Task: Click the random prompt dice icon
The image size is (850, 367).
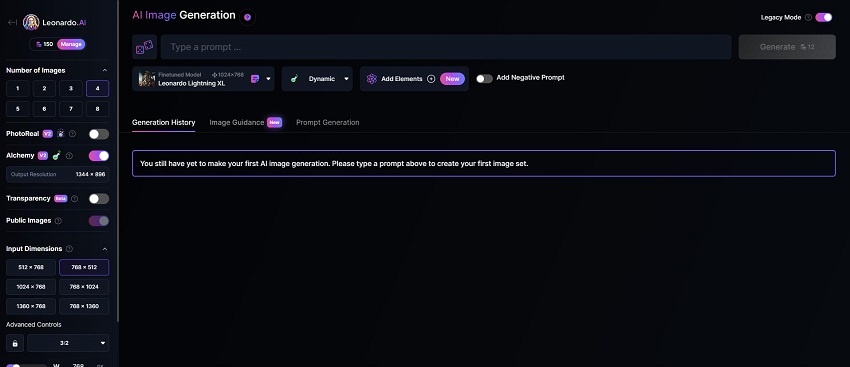Action: coord(144,47)
